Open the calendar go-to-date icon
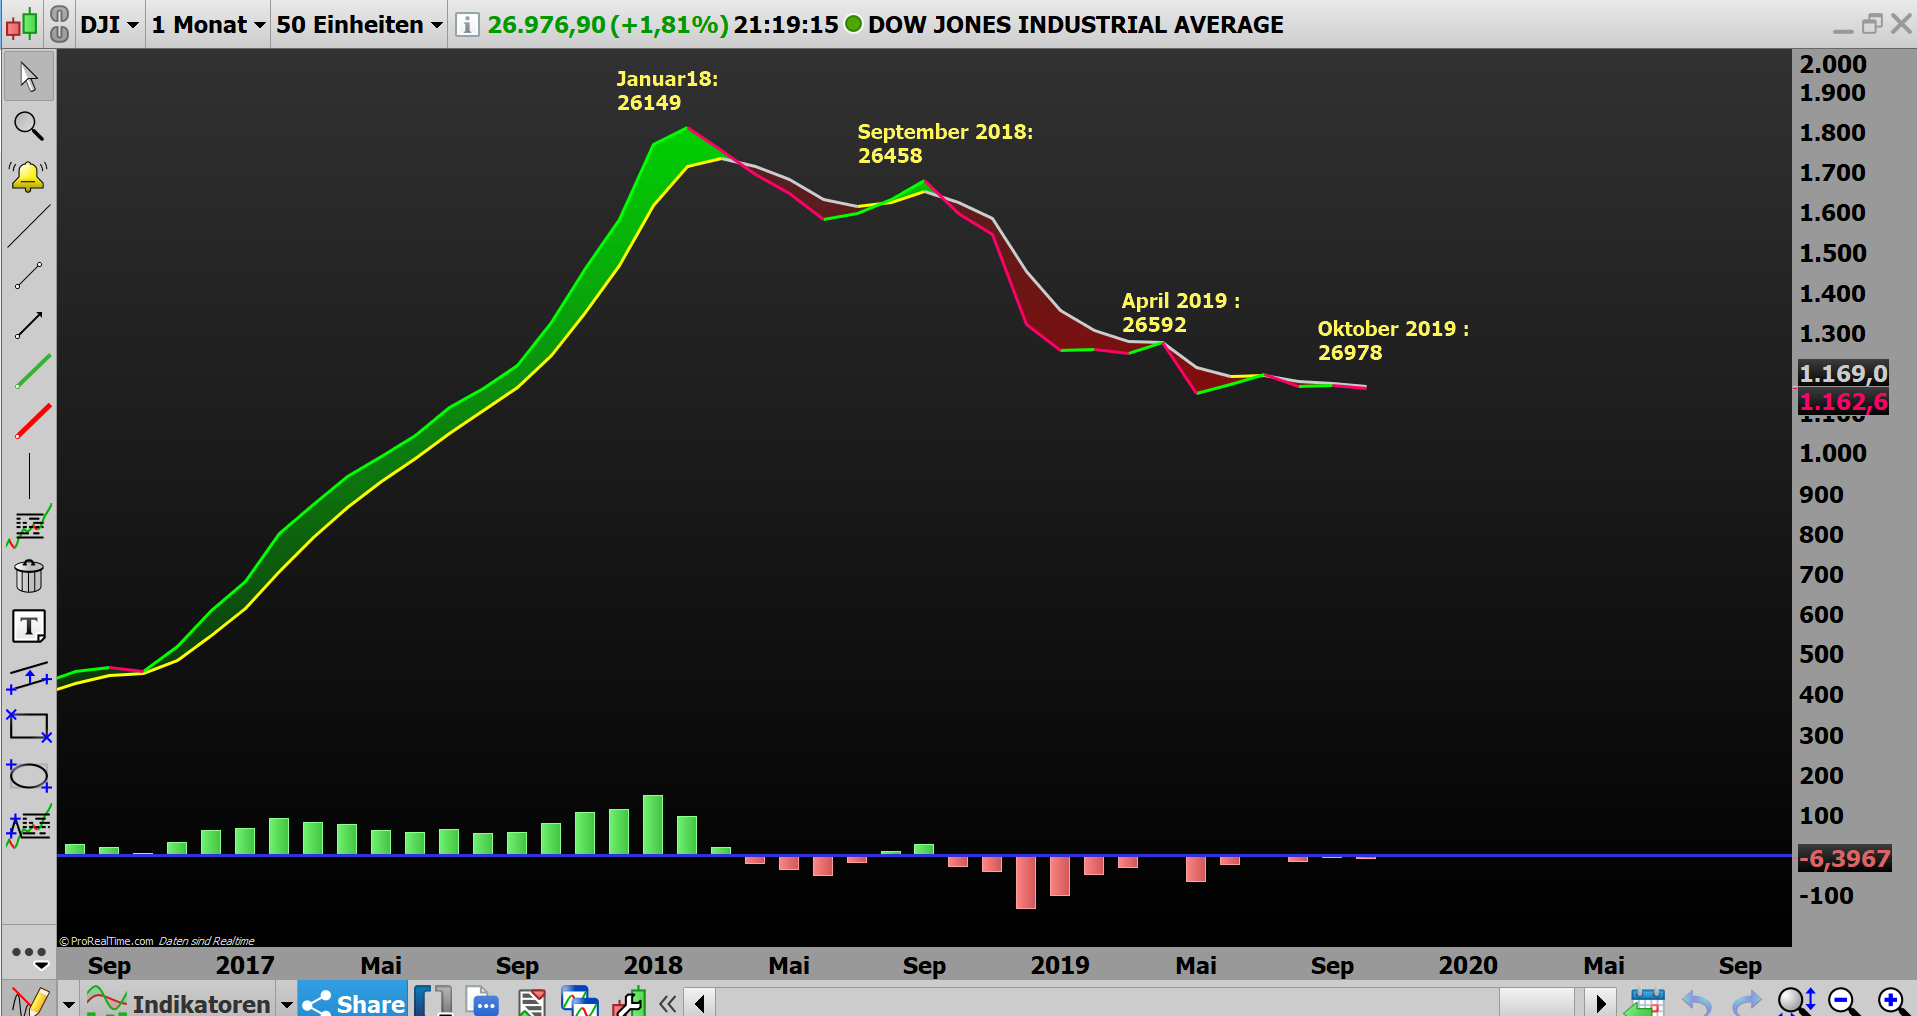Viewport: 1917px width, 1016px height. [1646, 1001]
